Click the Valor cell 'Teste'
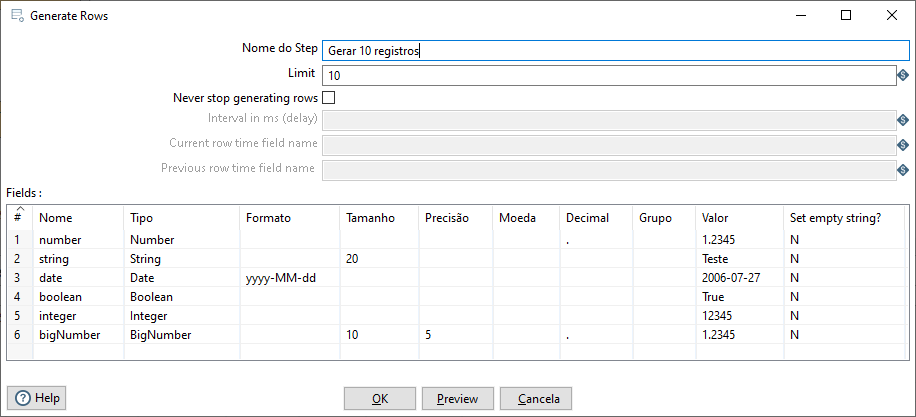The width and height of the screenshot is (916, 417). [740, 259]
